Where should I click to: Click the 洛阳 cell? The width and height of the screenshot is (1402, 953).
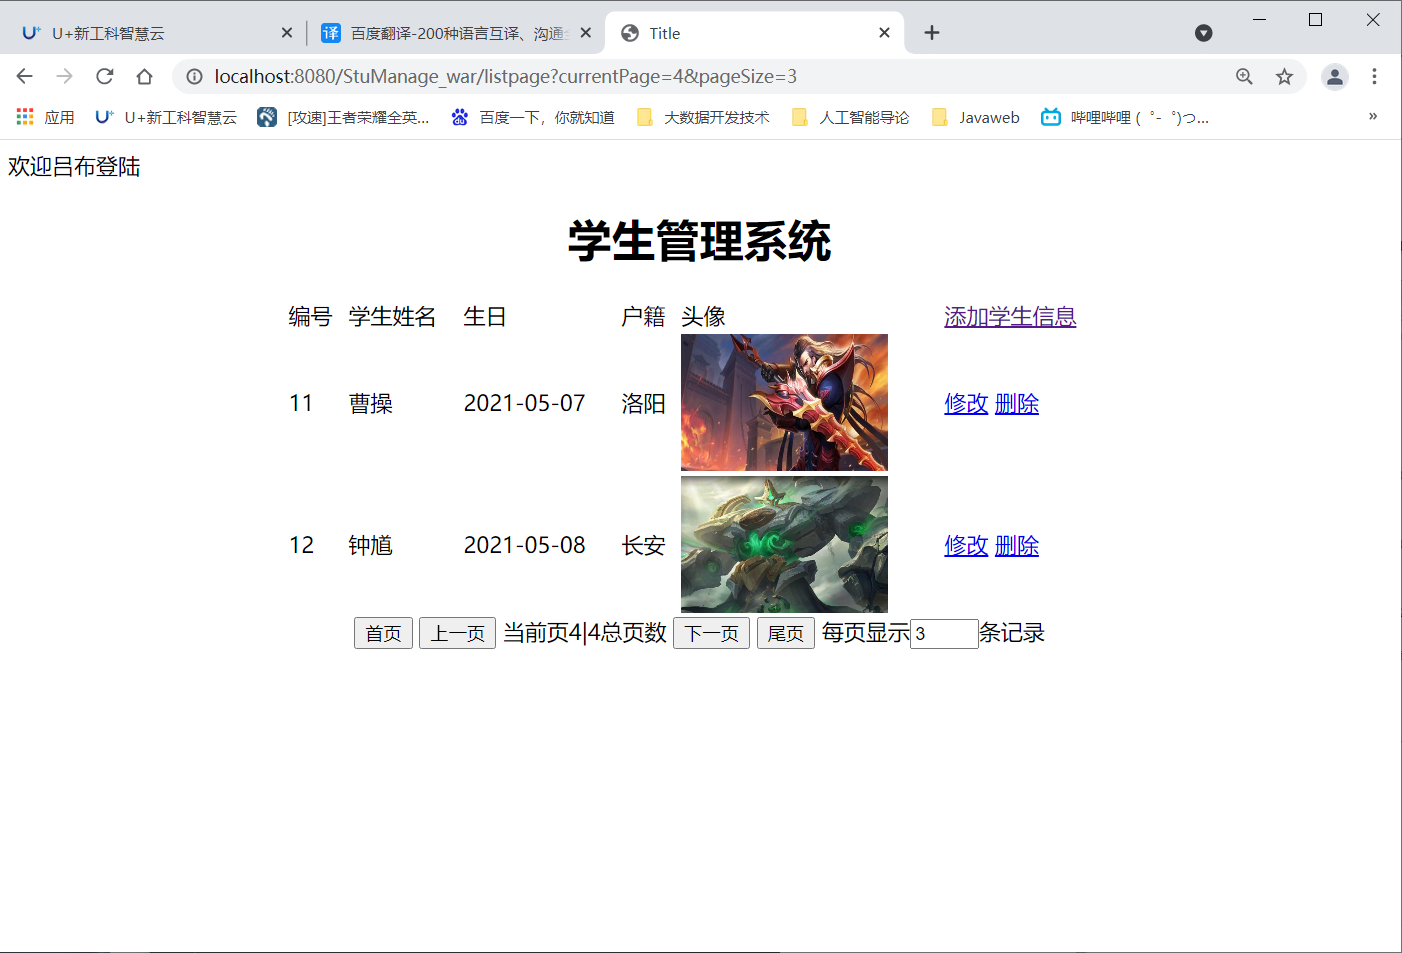[x=643, y=404]
